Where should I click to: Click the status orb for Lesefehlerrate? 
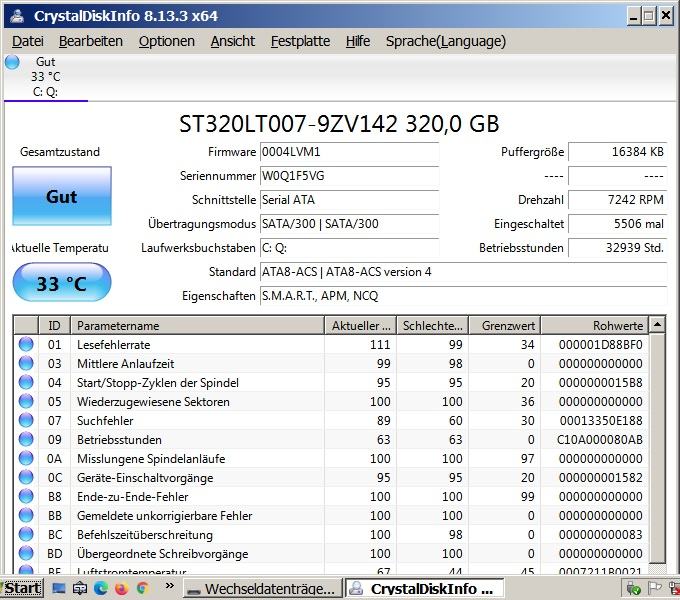[26, 344]
